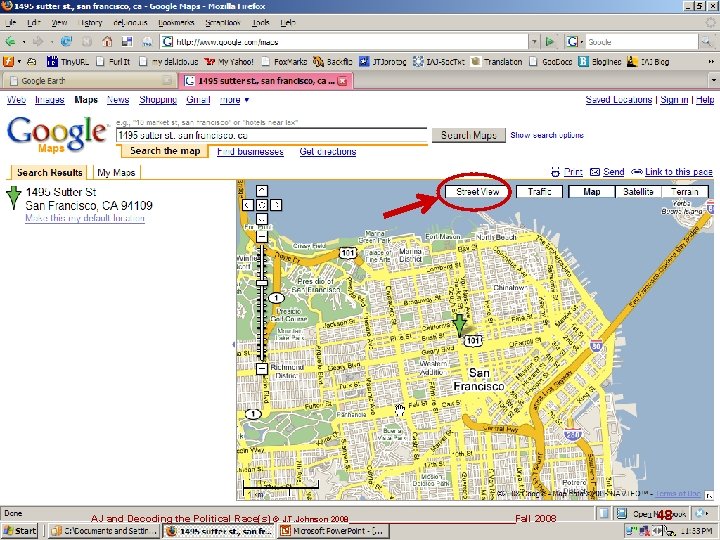Click Link to this page
The height and width of the screenshot is (540, 720).
pos(679,172)
